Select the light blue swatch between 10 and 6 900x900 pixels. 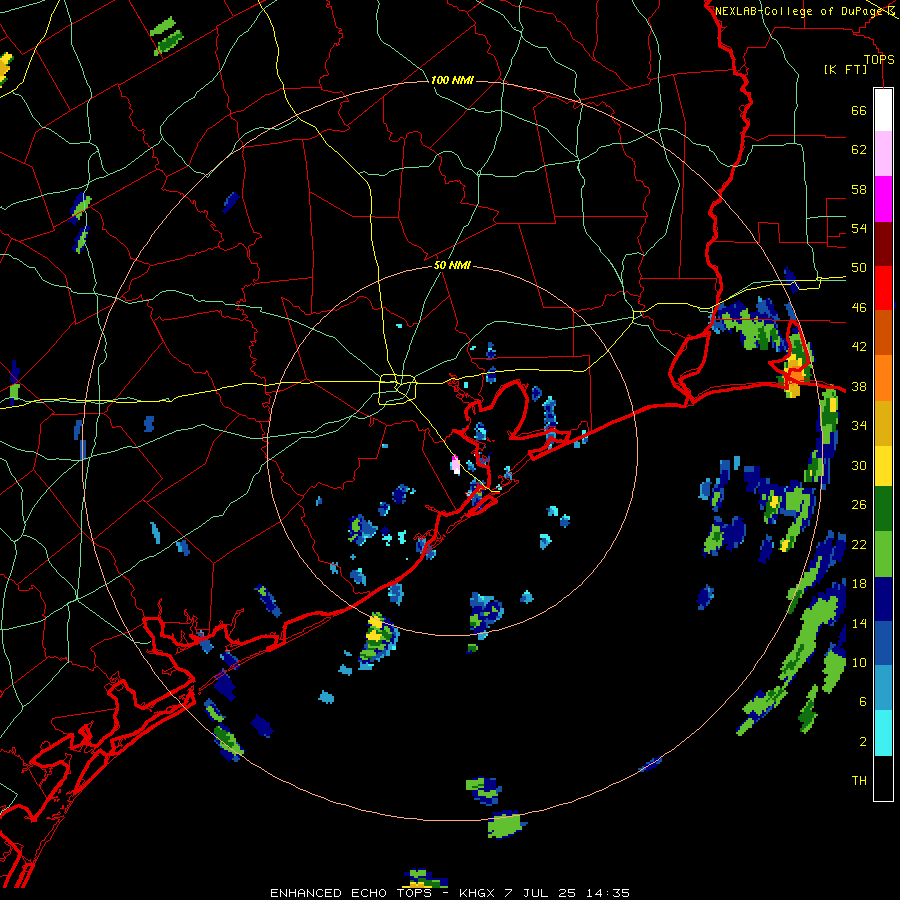click(x=883, y=688)
